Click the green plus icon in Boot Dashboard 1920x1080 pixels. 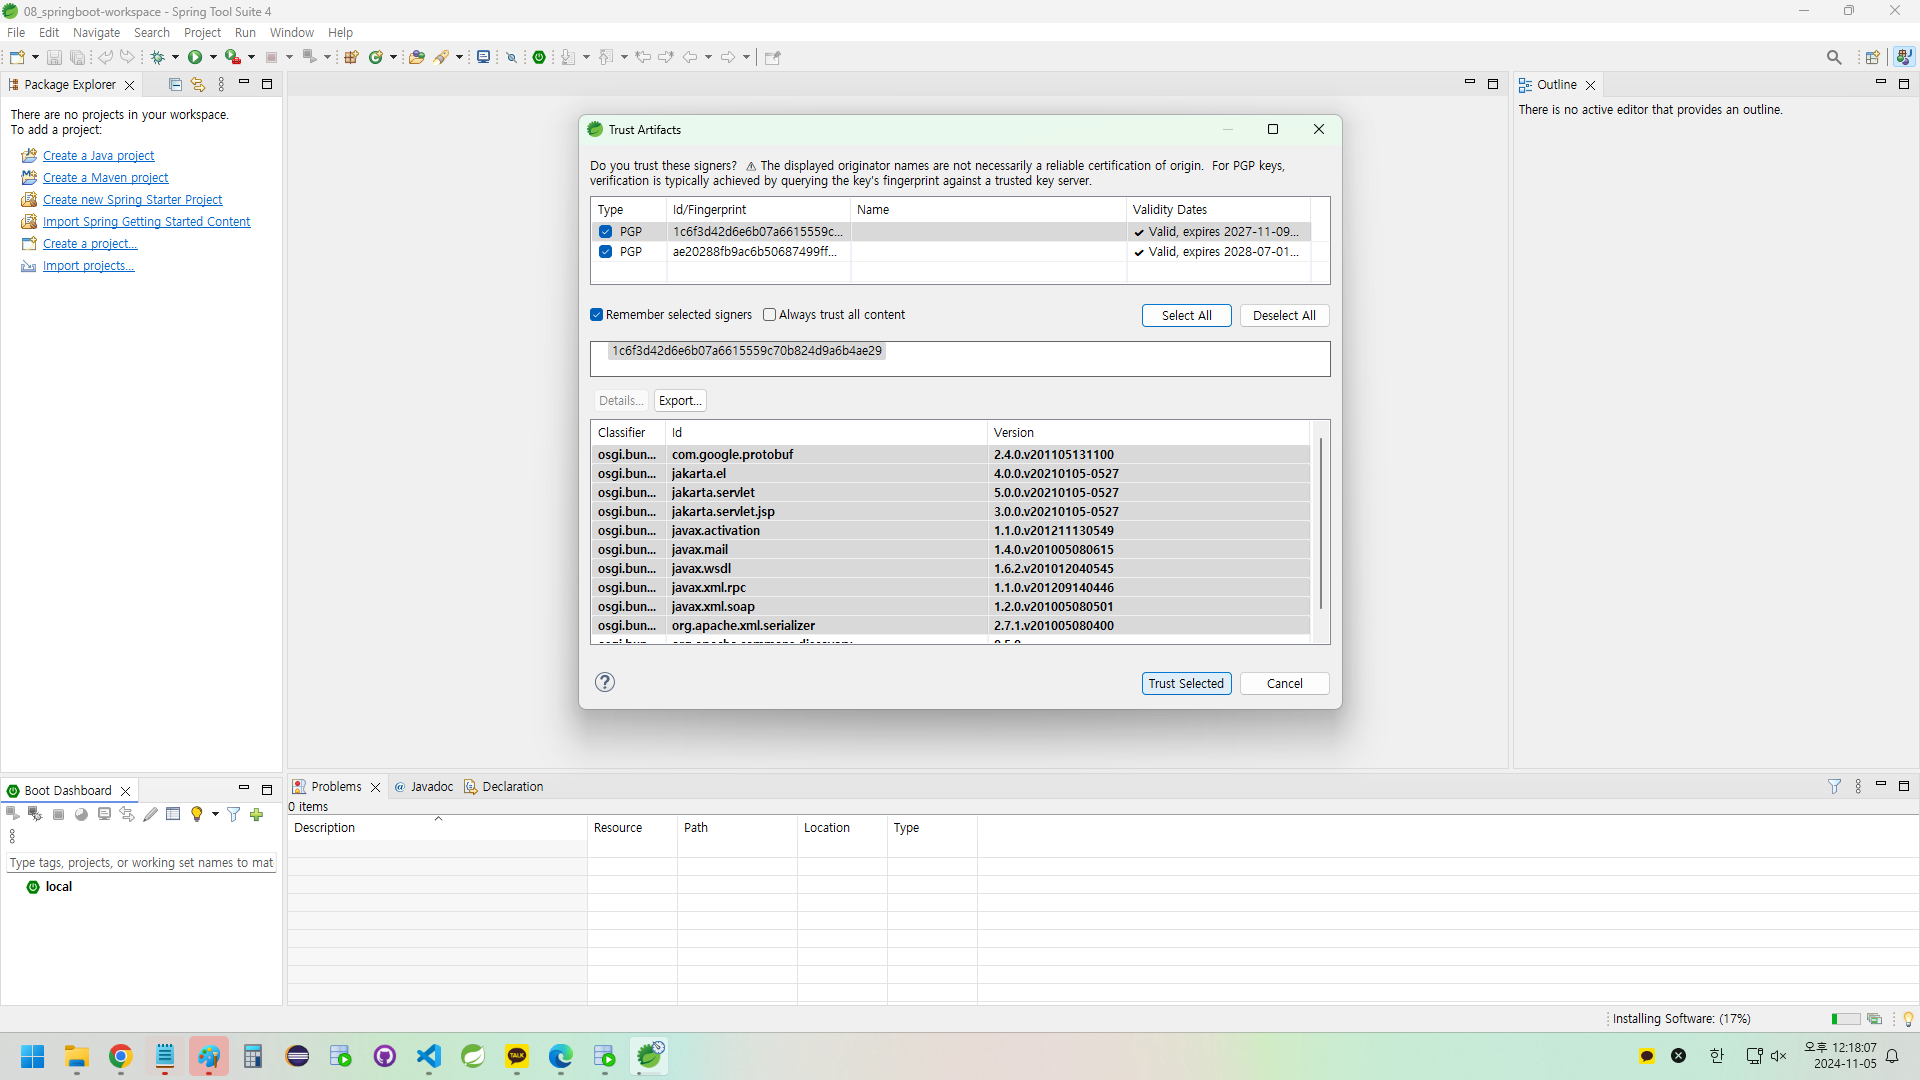click(x=257, y=814)
